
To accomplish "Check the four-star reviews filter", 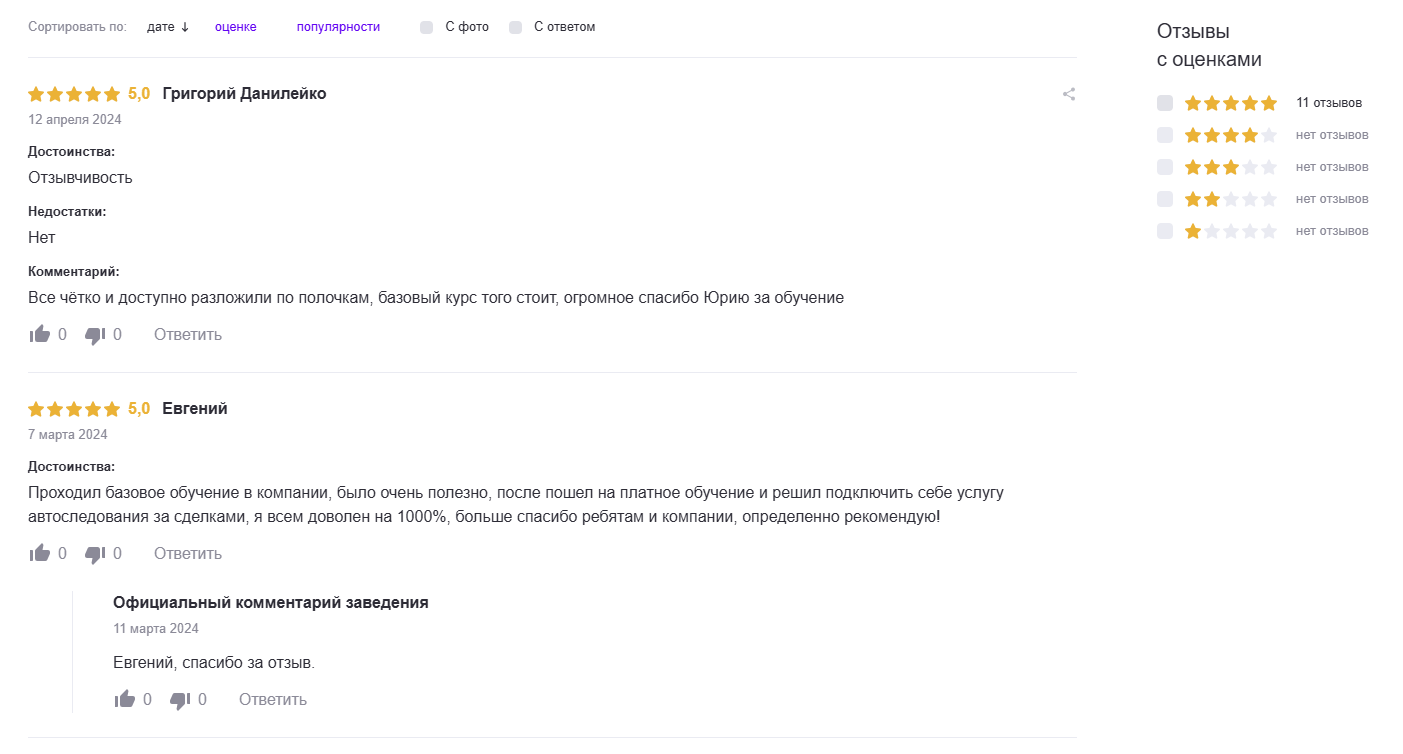I will pyautogui.click(x=1165, y=135).
